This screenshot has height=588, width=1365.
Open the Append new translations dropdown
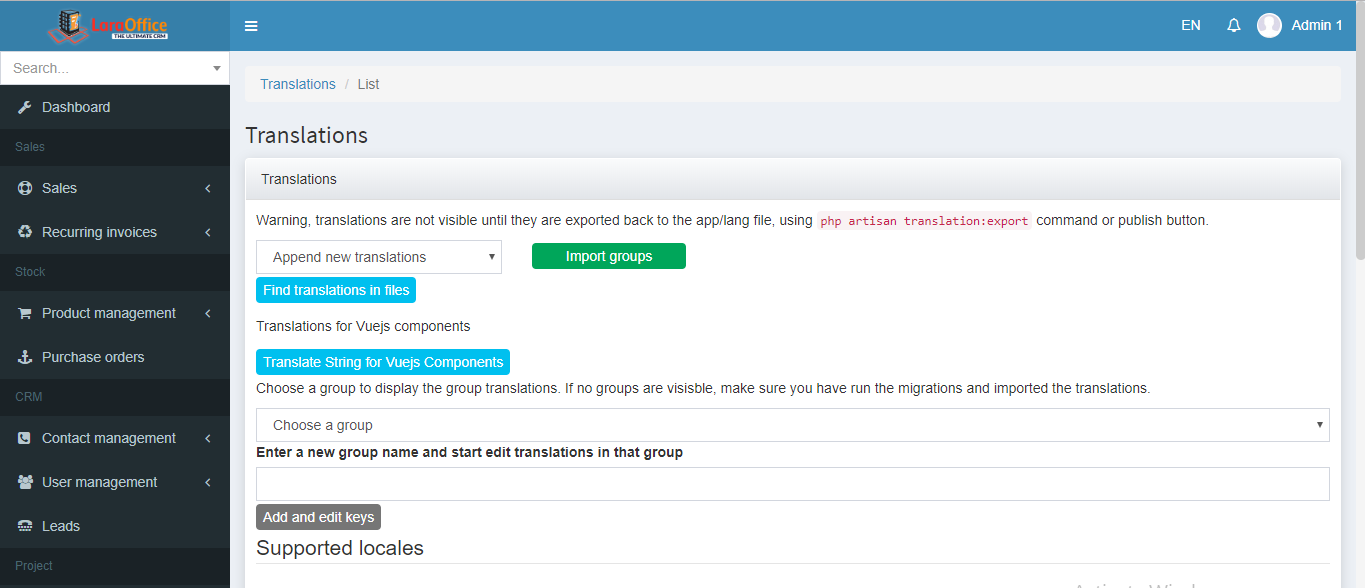[378, 257]
